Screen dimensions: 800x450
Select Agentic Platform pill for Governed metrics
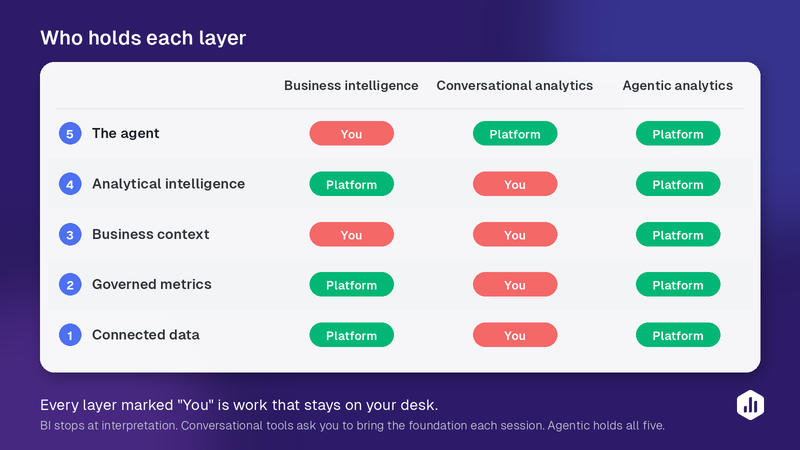[678, 285]
